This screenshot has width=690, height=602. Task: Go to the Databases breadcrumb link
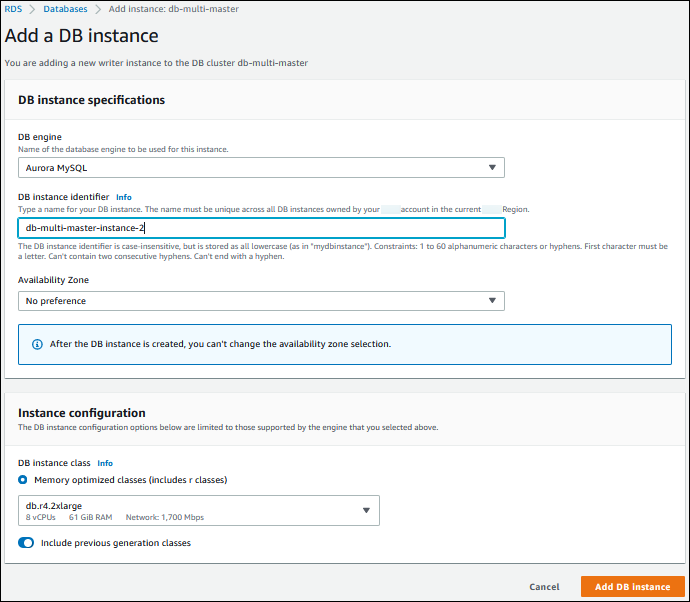tap(65, 9)
